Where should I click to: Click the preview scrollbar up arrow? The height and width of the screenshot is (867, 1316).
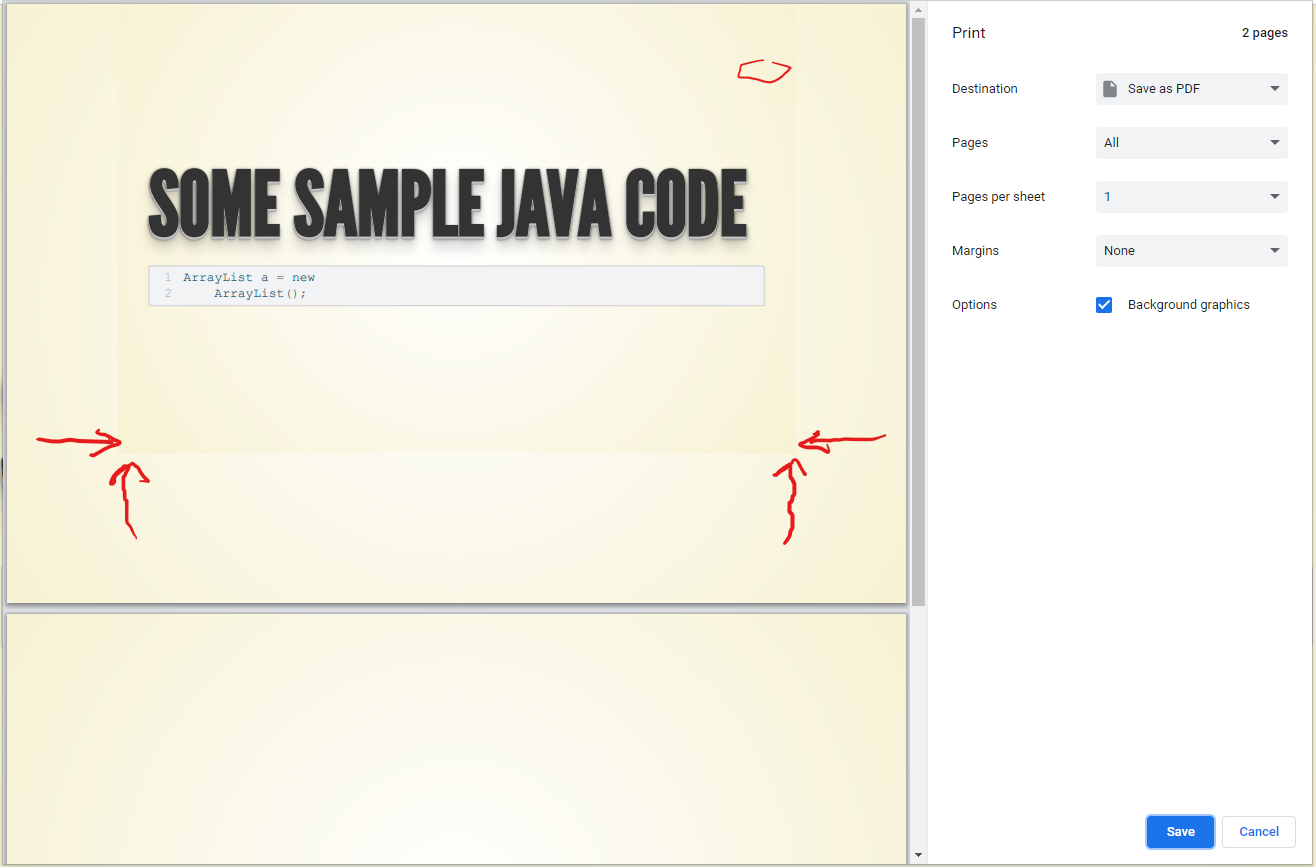click(x=918, y=10)
